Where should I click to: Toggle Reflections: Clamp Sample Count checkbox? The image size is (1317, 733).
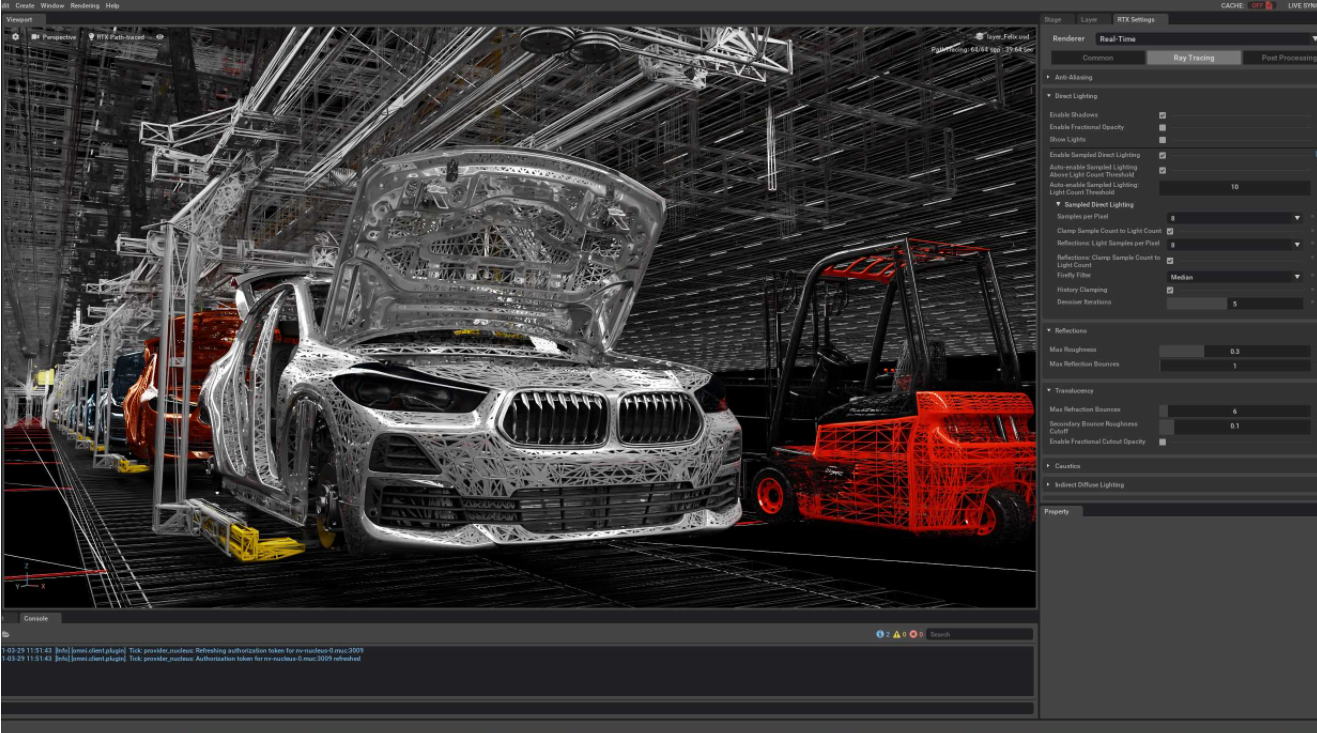click(1170, 260)
